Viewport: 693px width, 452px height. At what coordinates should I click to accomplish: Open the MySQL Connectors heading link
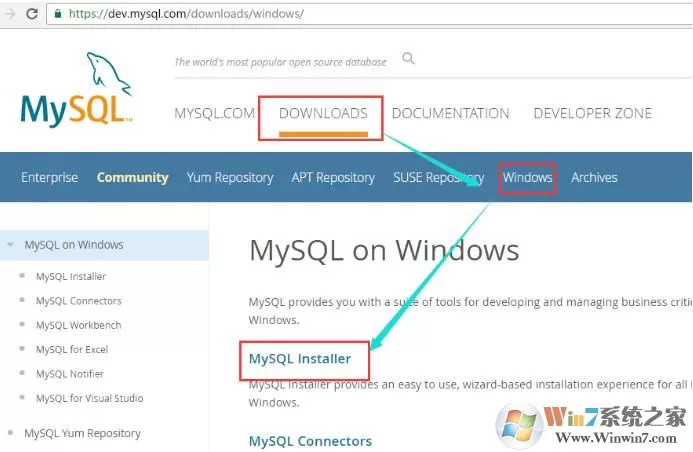[310, 441]
